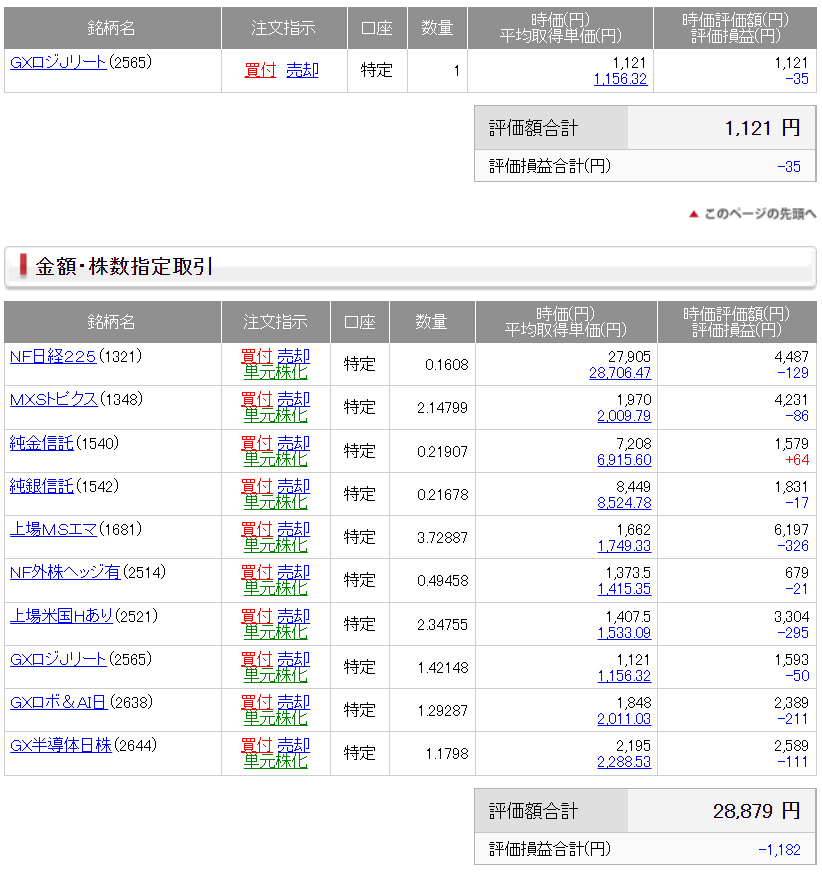
Task: Open average cost 1,533.09 link
Action: [x=624, y=633]
